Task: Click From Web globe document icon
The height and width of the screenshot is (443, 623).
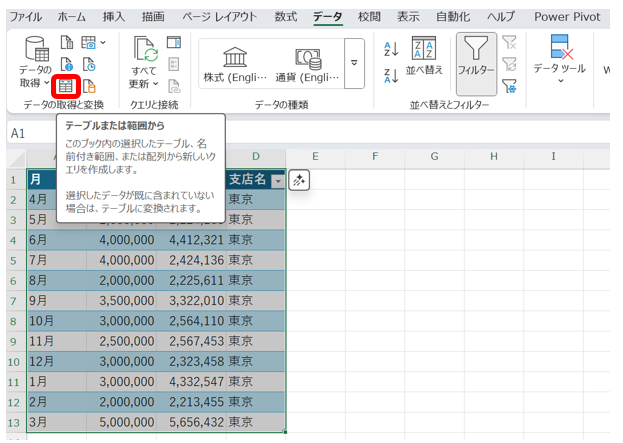Action: (67, 64)
